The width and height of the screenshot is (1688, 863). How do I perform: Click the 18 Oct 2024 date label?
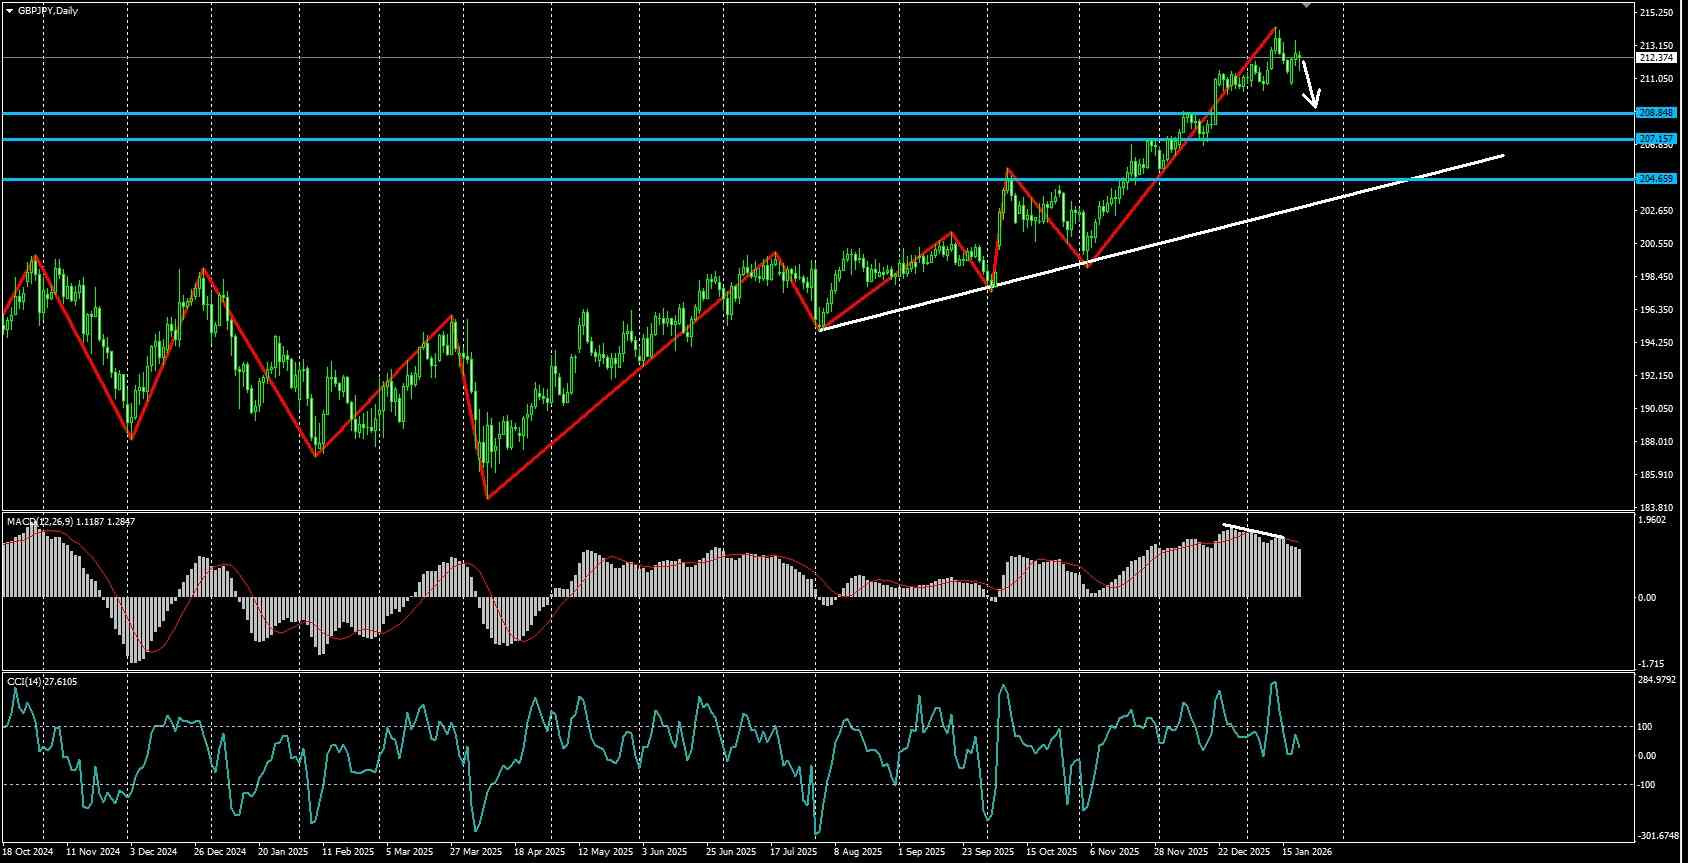pyautogui.click(x=27, y=852)
